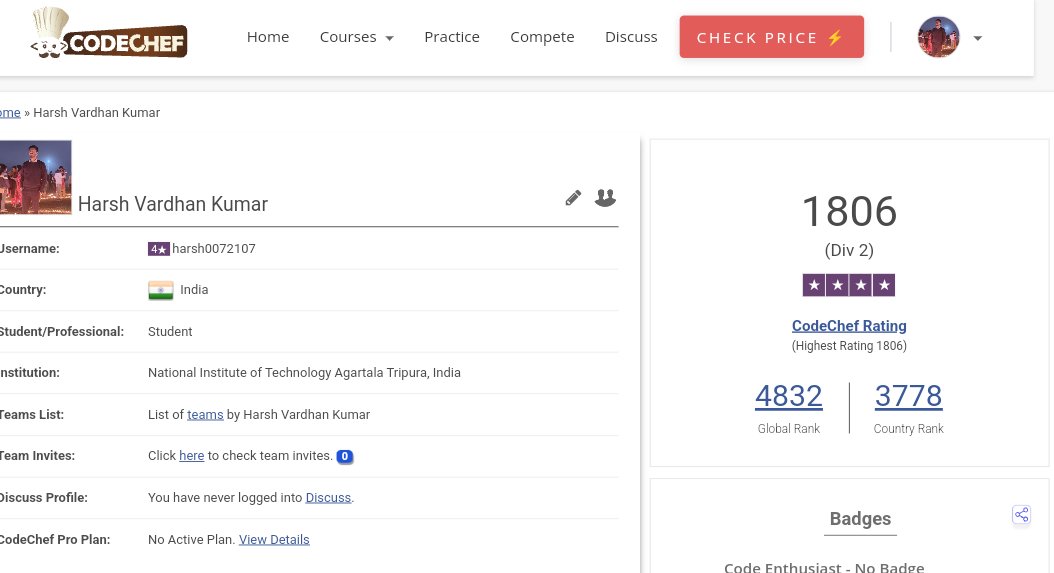Open global rank 4832
The height and width of the screenshot is (573, 1054).
[x=788, y=396]
